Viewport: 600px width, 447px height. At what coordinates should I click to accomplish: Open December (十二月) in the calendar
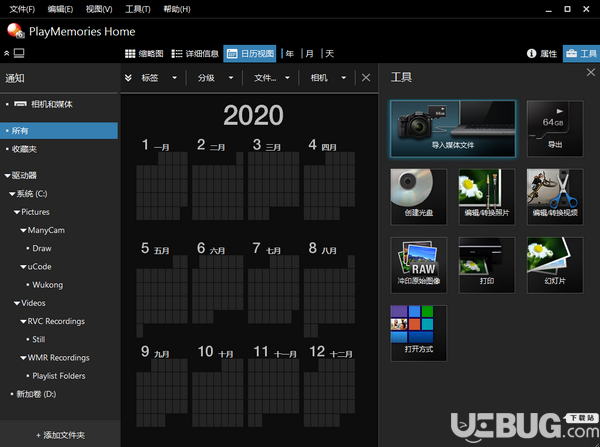click(329, 386)
